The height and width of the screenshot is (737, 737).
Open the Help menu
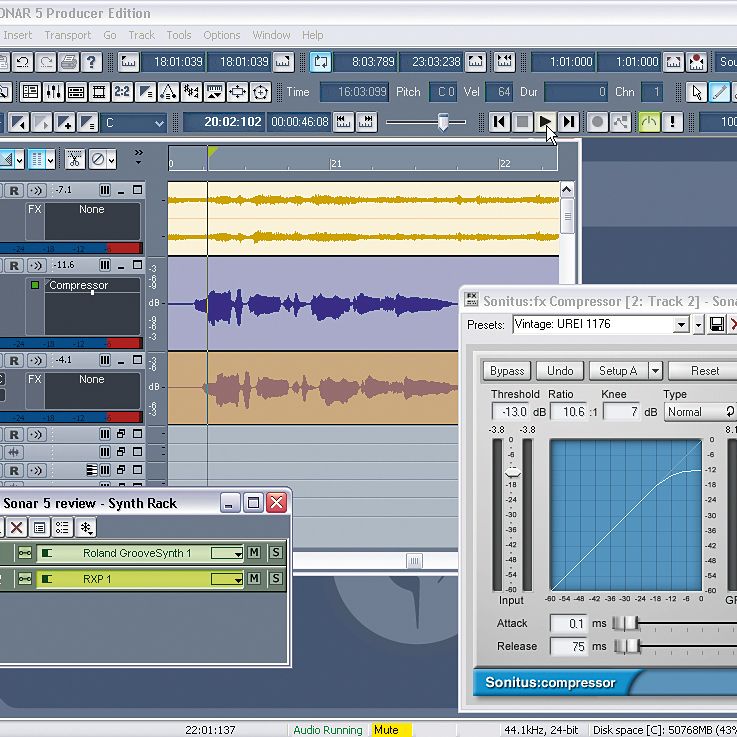313,35
